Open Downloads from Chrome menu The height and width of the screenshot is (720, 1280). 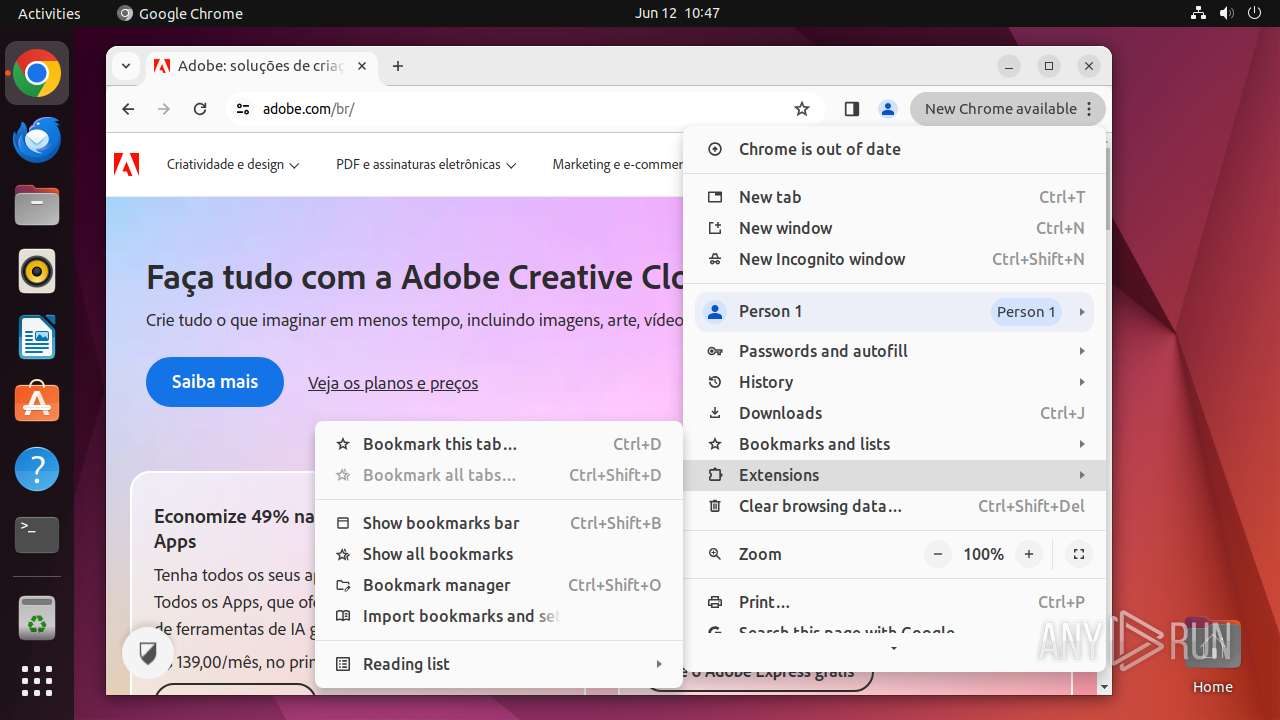(895, 413)
